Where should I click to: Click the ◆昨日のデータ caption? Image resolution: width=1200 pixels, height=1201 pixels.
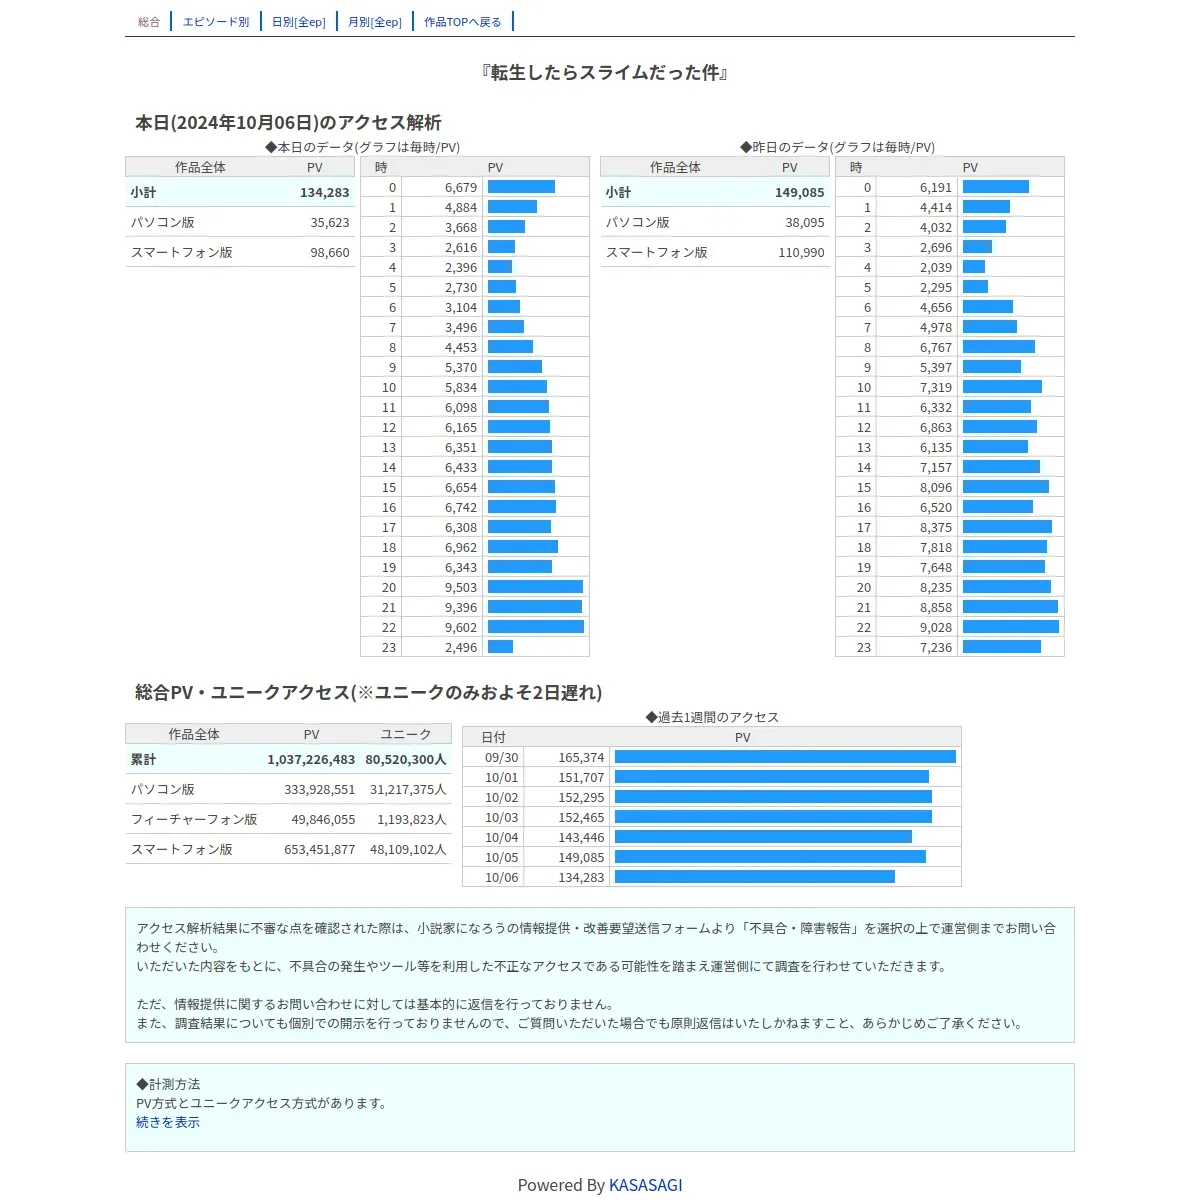point(837,147)
